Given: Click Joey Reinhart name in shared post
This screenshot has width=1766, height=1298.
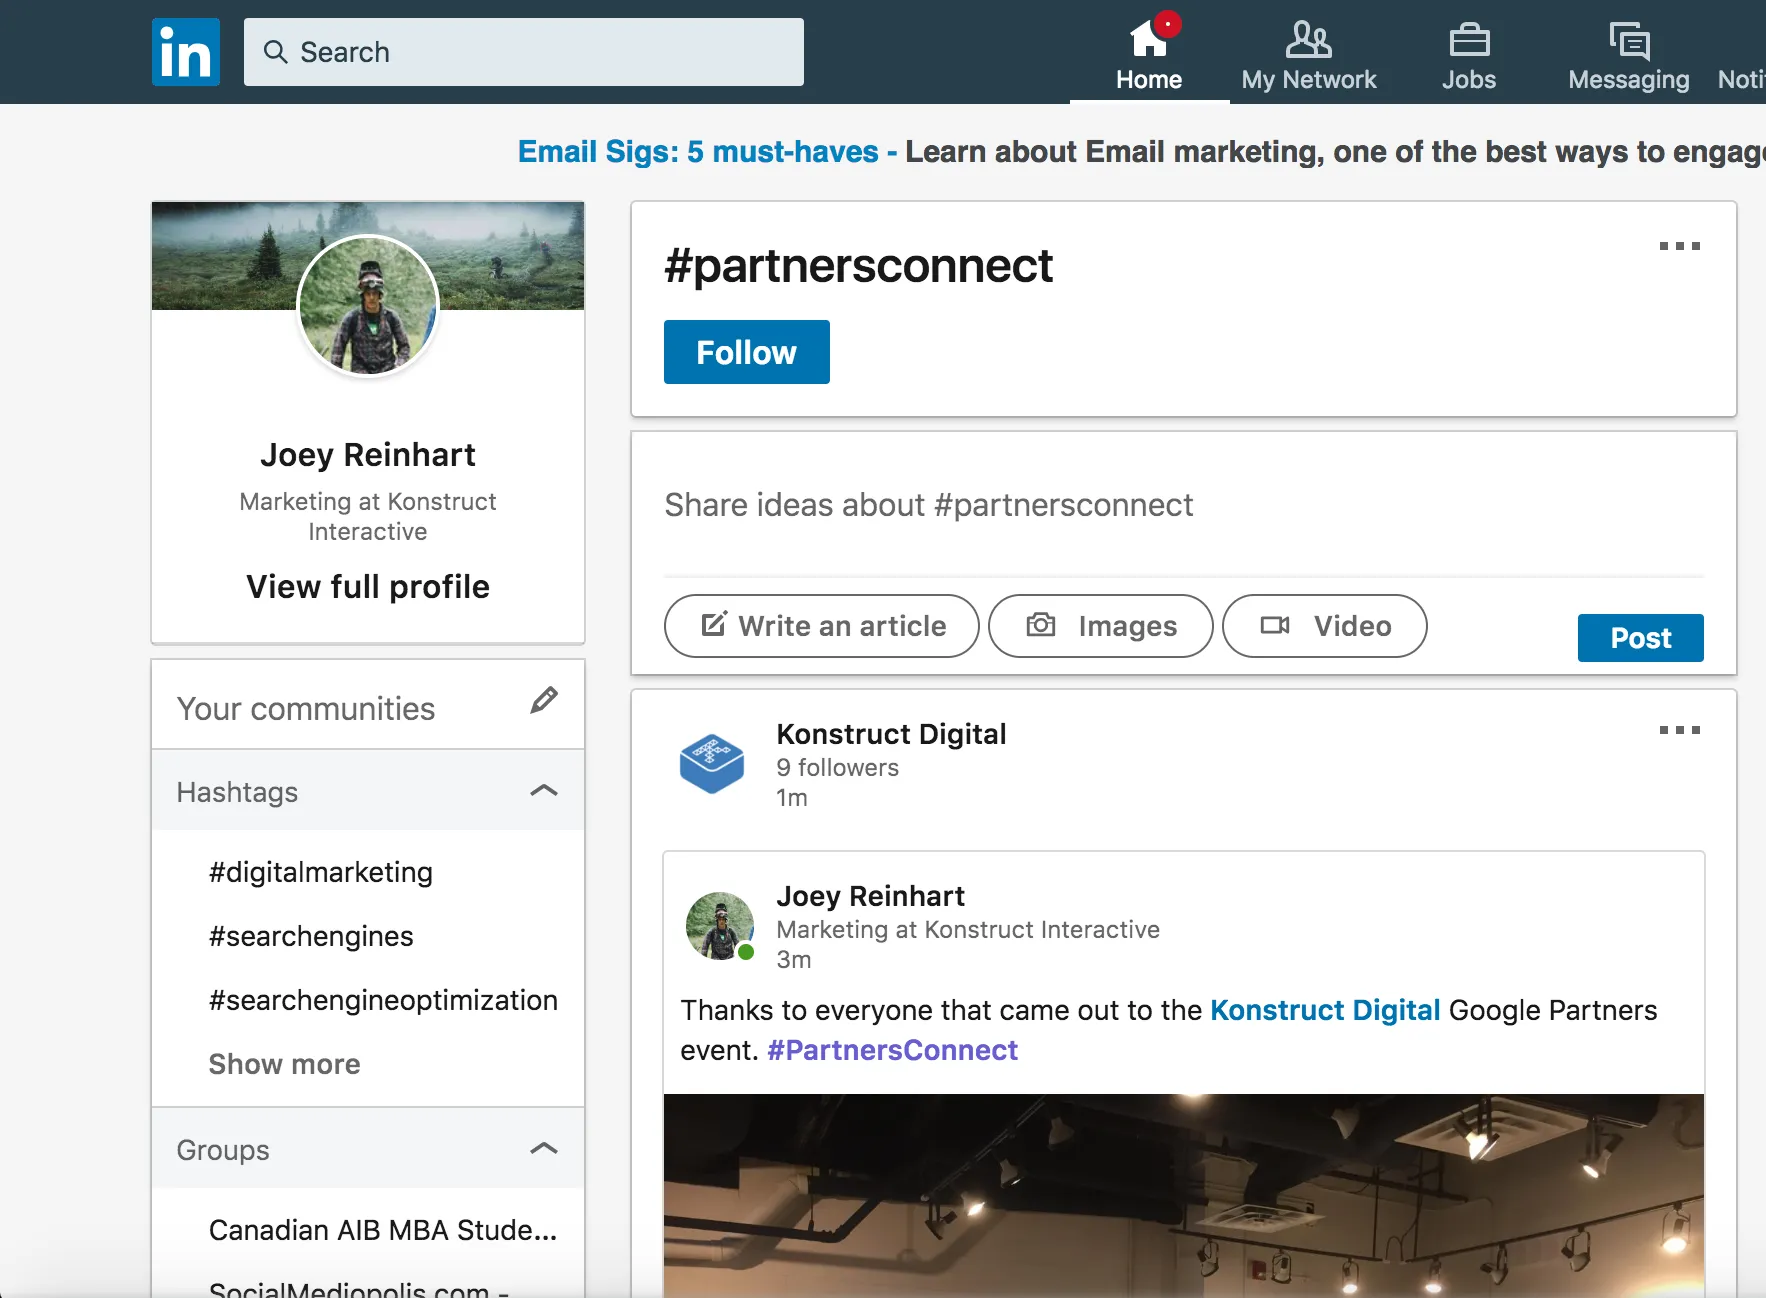Looking at the screenshot, I should click(871, 896).
